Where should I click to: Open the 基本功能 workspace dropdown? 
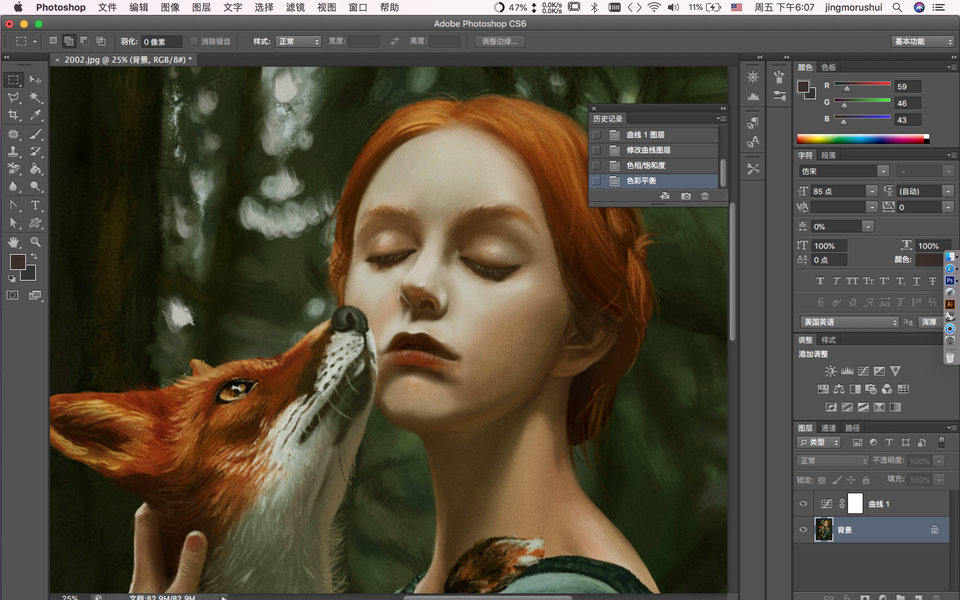[923, 41]
